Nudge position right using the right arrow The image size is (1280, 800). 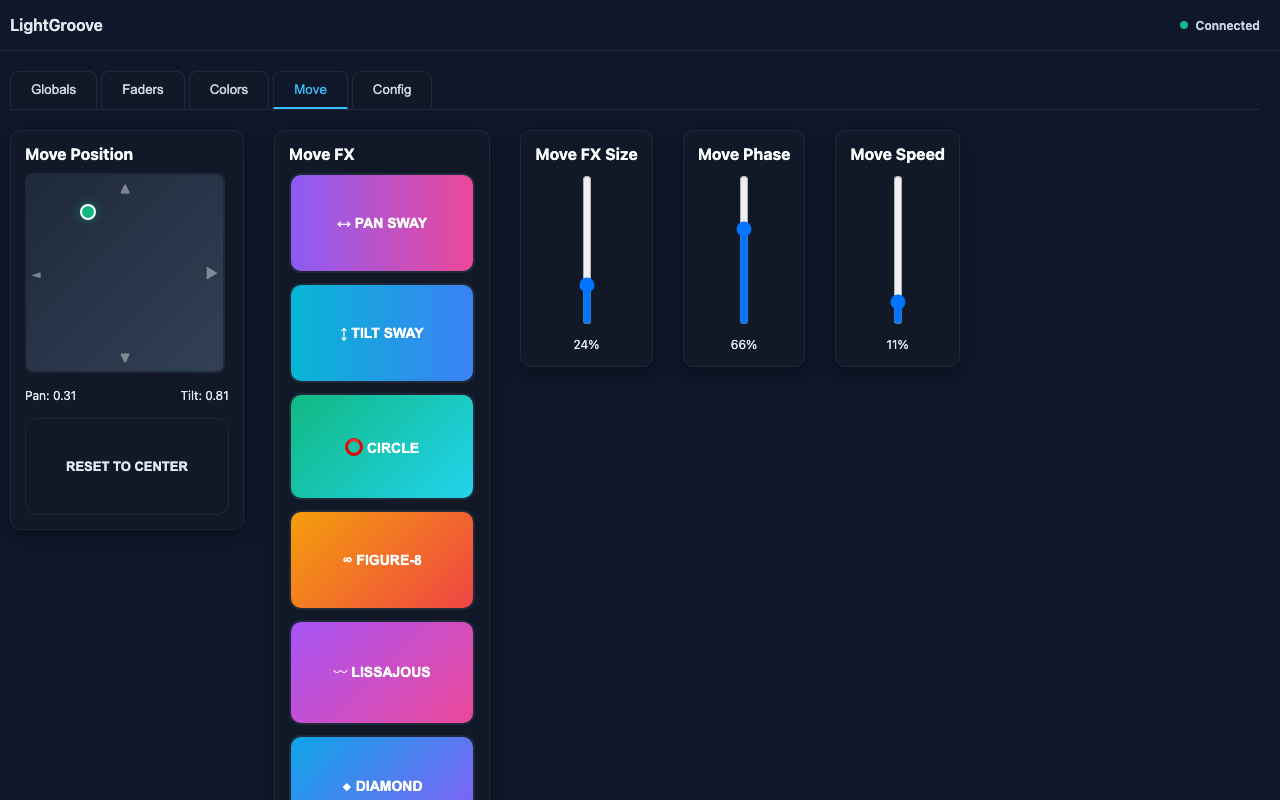click(212, 272)
